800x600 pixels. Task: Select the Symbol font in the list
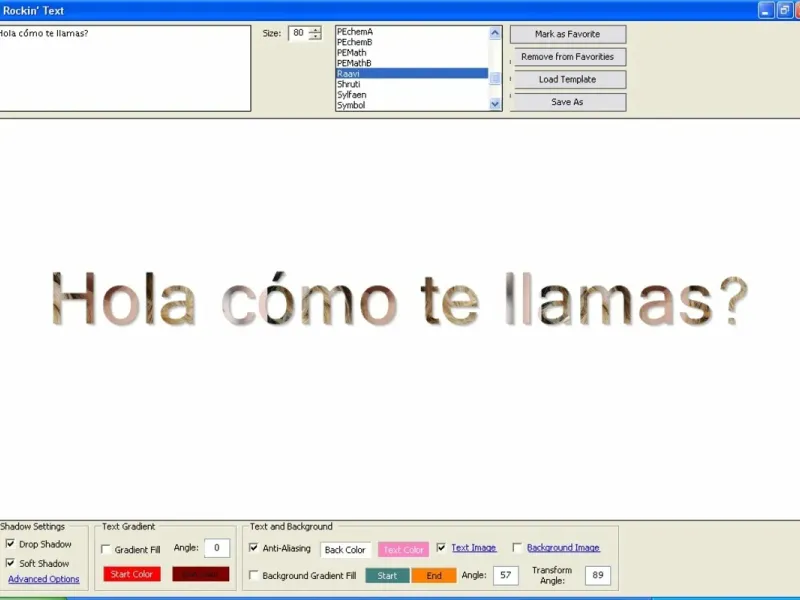pos(412,105)
